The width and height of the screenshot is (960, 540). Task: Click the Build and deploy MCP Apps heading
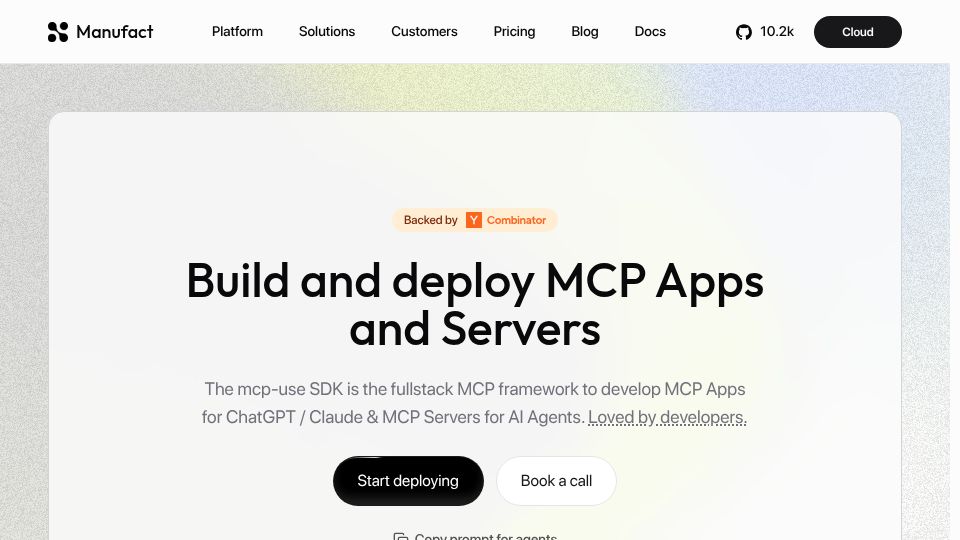[474, 304]
